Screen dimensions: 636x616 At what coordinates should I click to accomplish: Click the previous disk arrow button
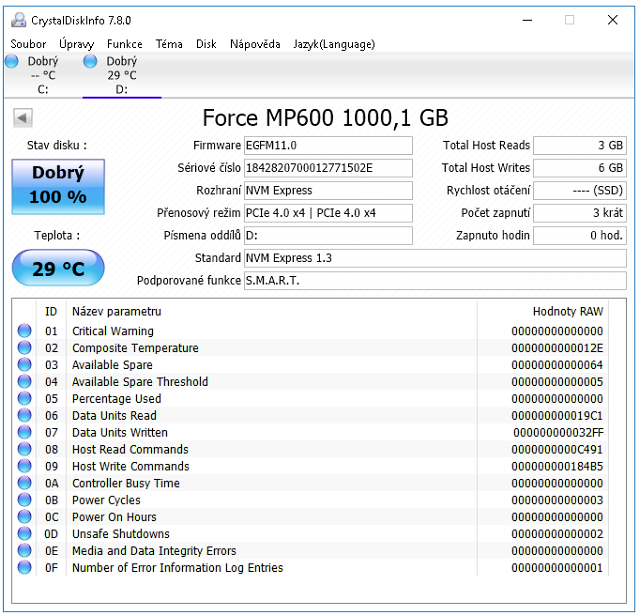point(23,118)
